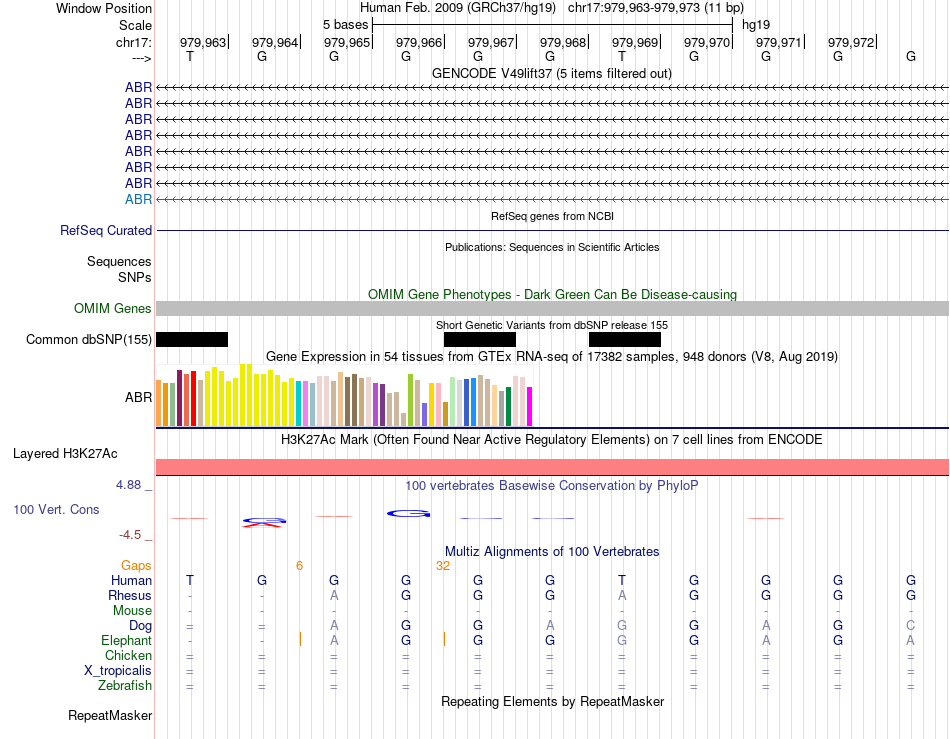Select the Dog alignment row label

[x=140, y=625]
